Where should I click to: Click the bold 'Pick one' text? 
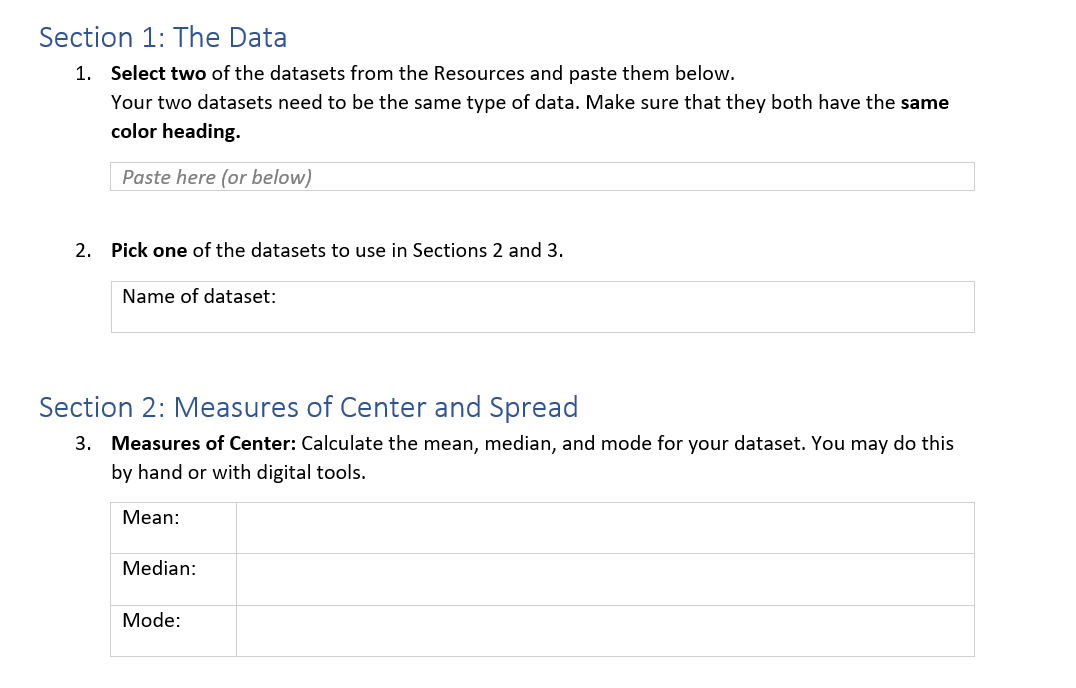coord(149,250)
